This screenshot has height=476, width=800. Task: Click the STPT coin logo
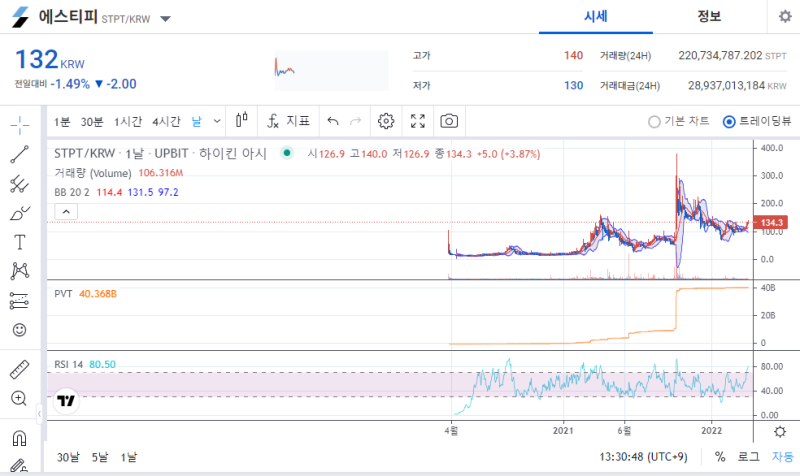[21, 17]
